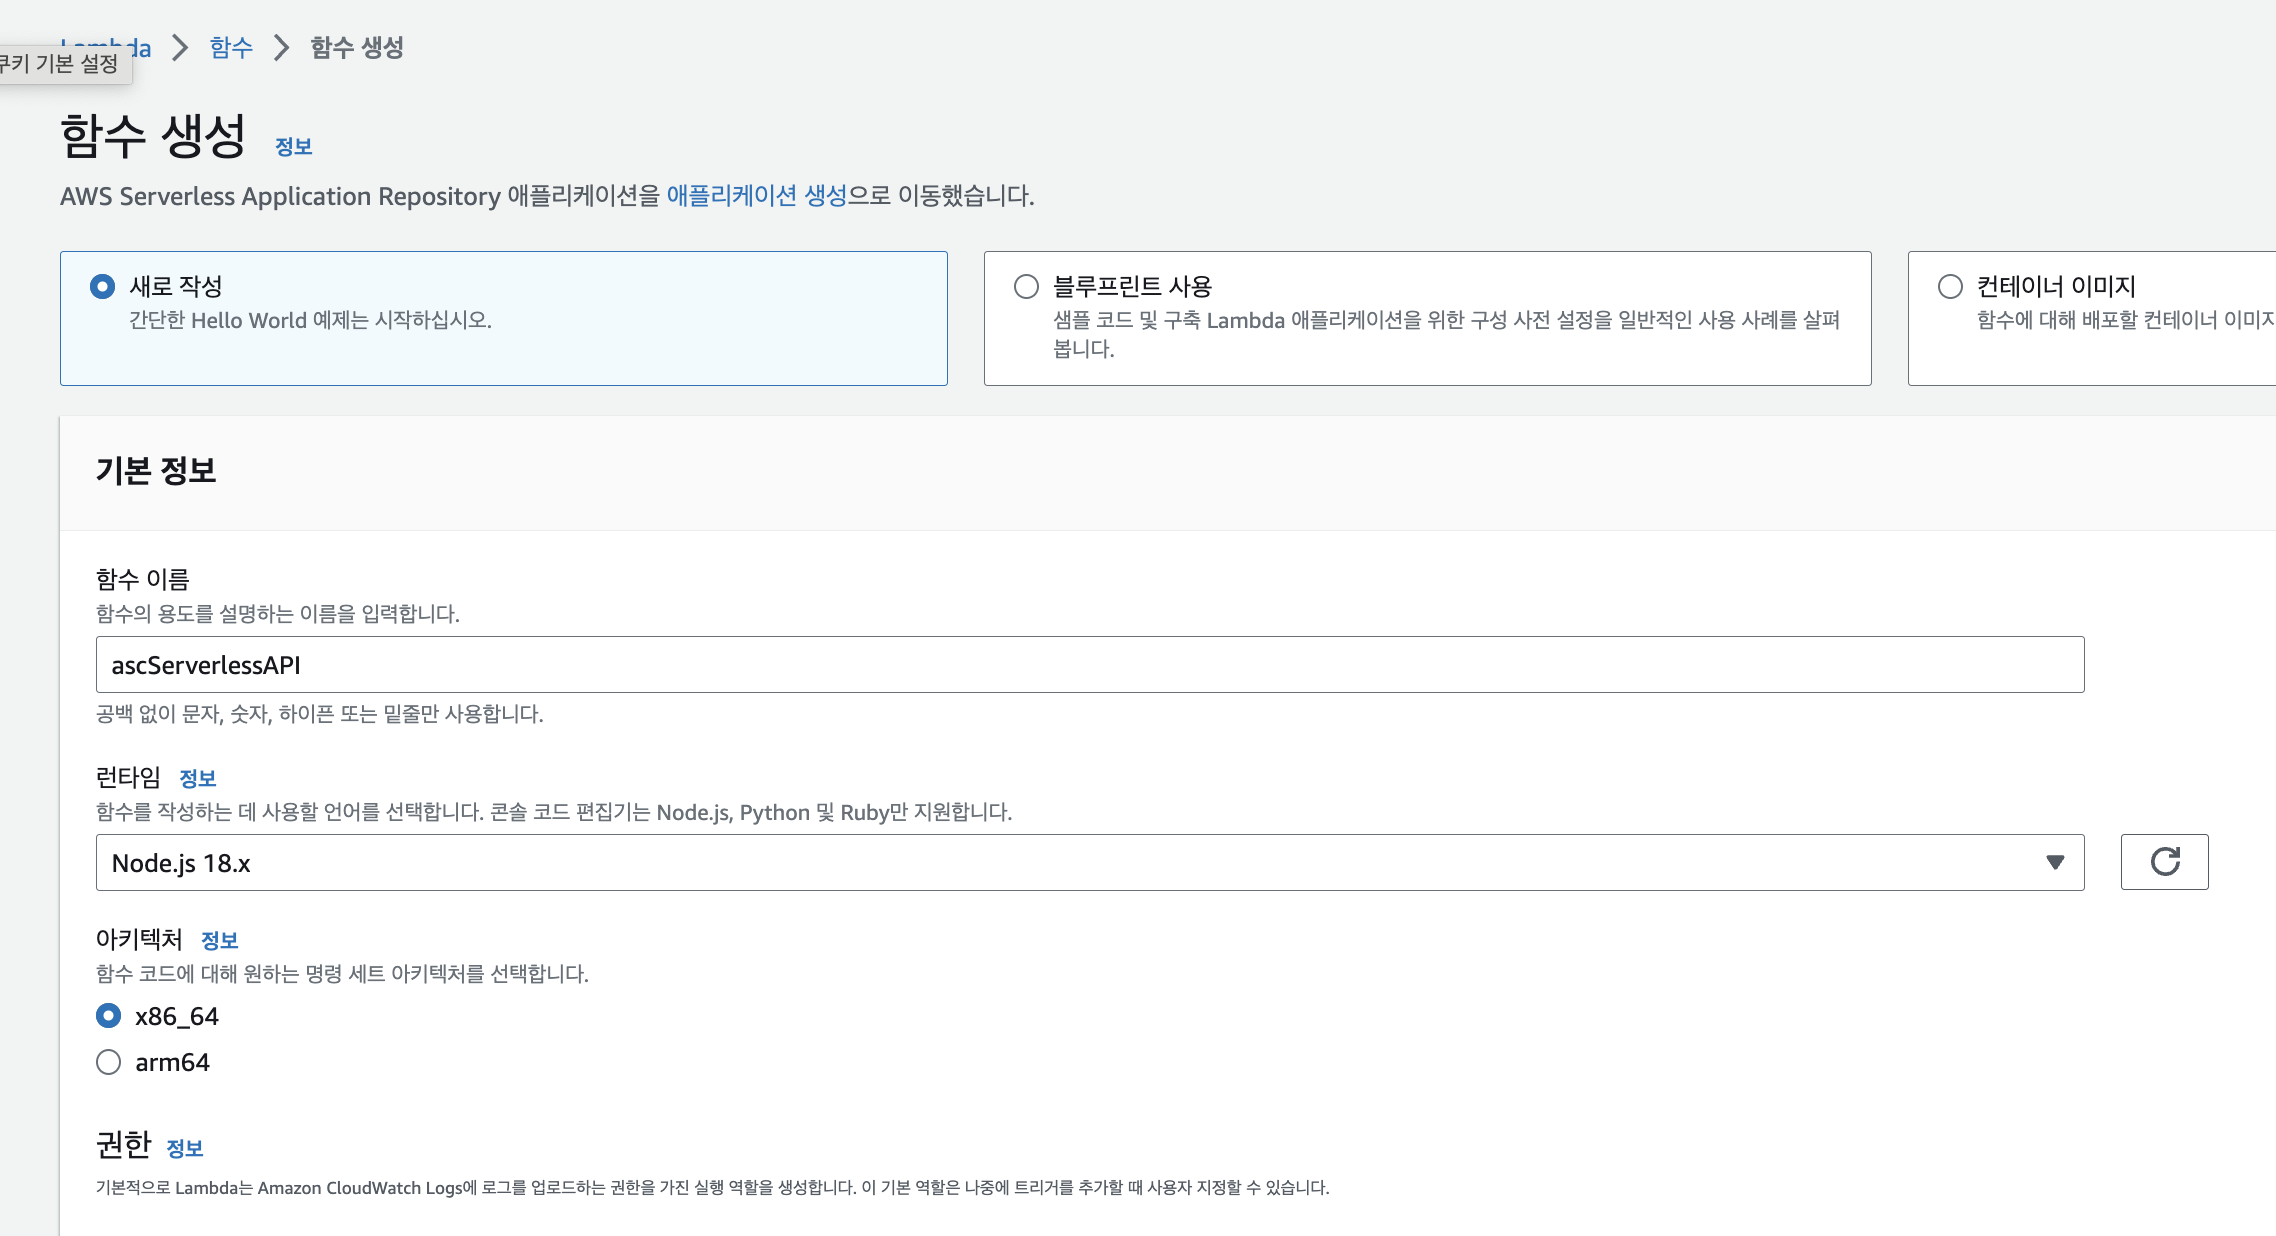The height and width of the screenshot is (1236, 2276).
Task: Click the refresh runtime list icon button
Action: coord(2164,862)
